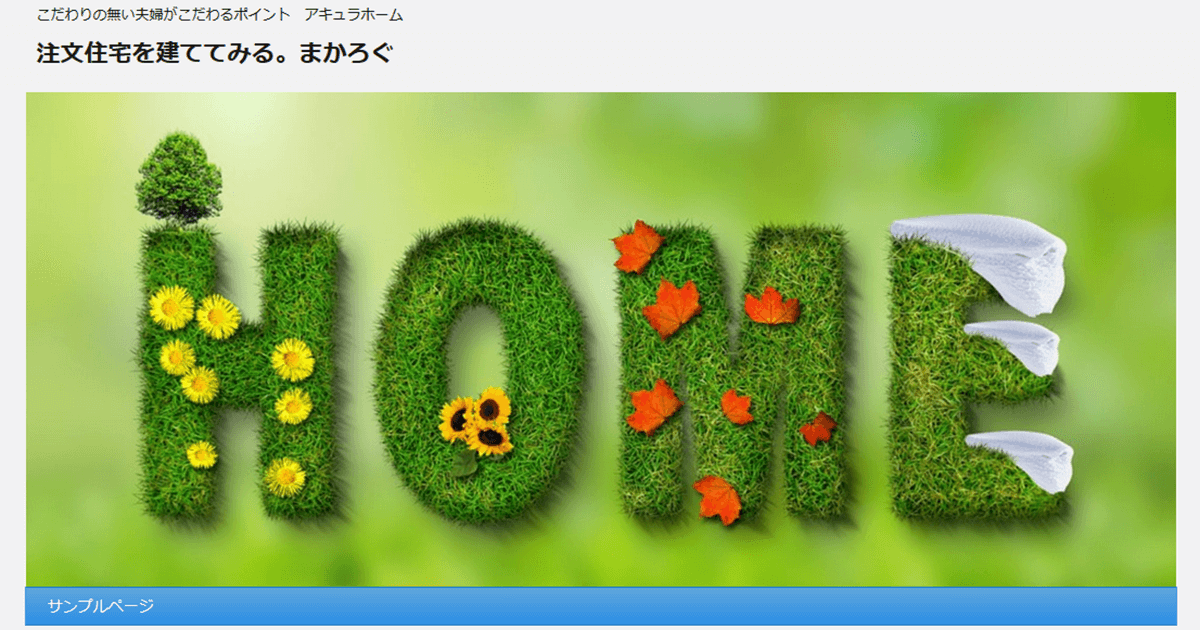The height and width of the screenshot is (630, 1200).
Task: Click the tree on top of letter H
Action: pyautogui.click(x=179, y=180)
